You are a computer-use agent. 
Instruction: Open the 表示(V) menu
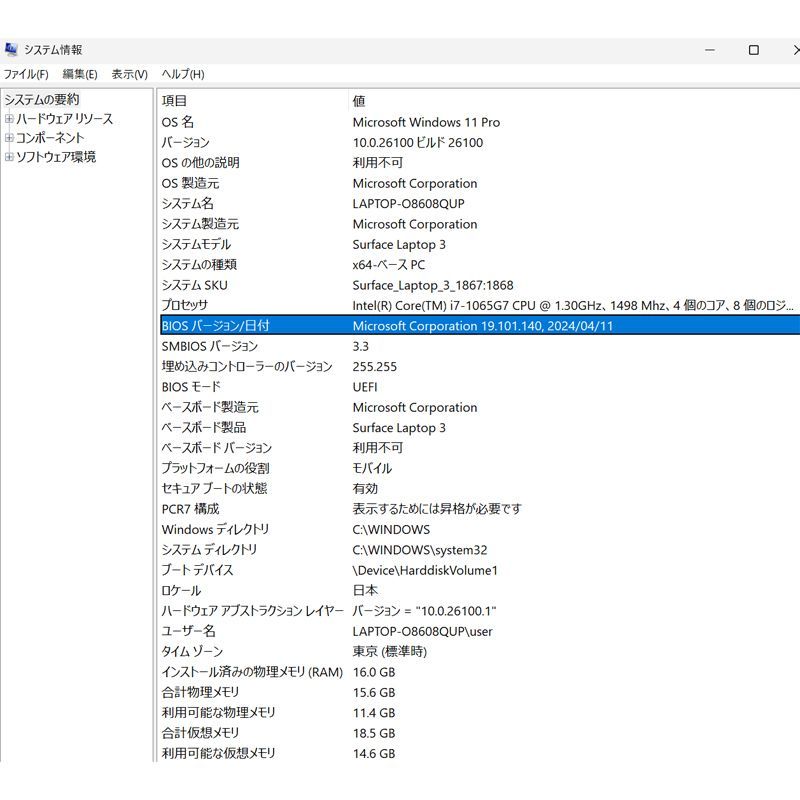pos(130,74)
